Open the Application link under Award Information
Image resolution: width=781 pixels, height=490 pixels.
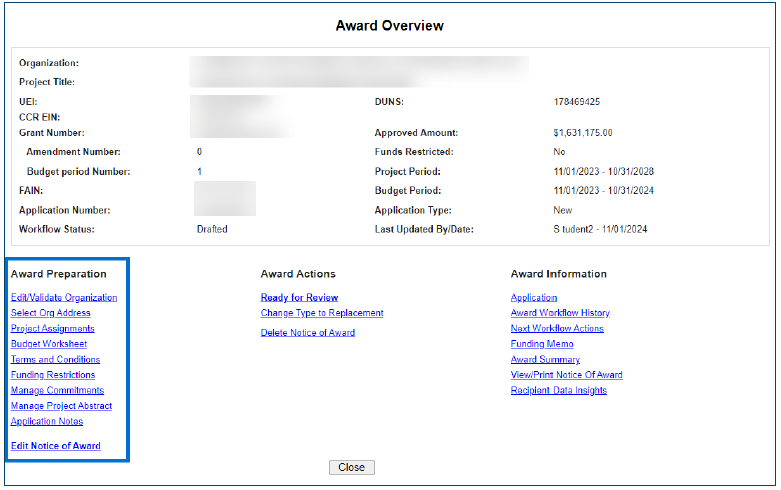pyautogui.click(x=533, y=297)
